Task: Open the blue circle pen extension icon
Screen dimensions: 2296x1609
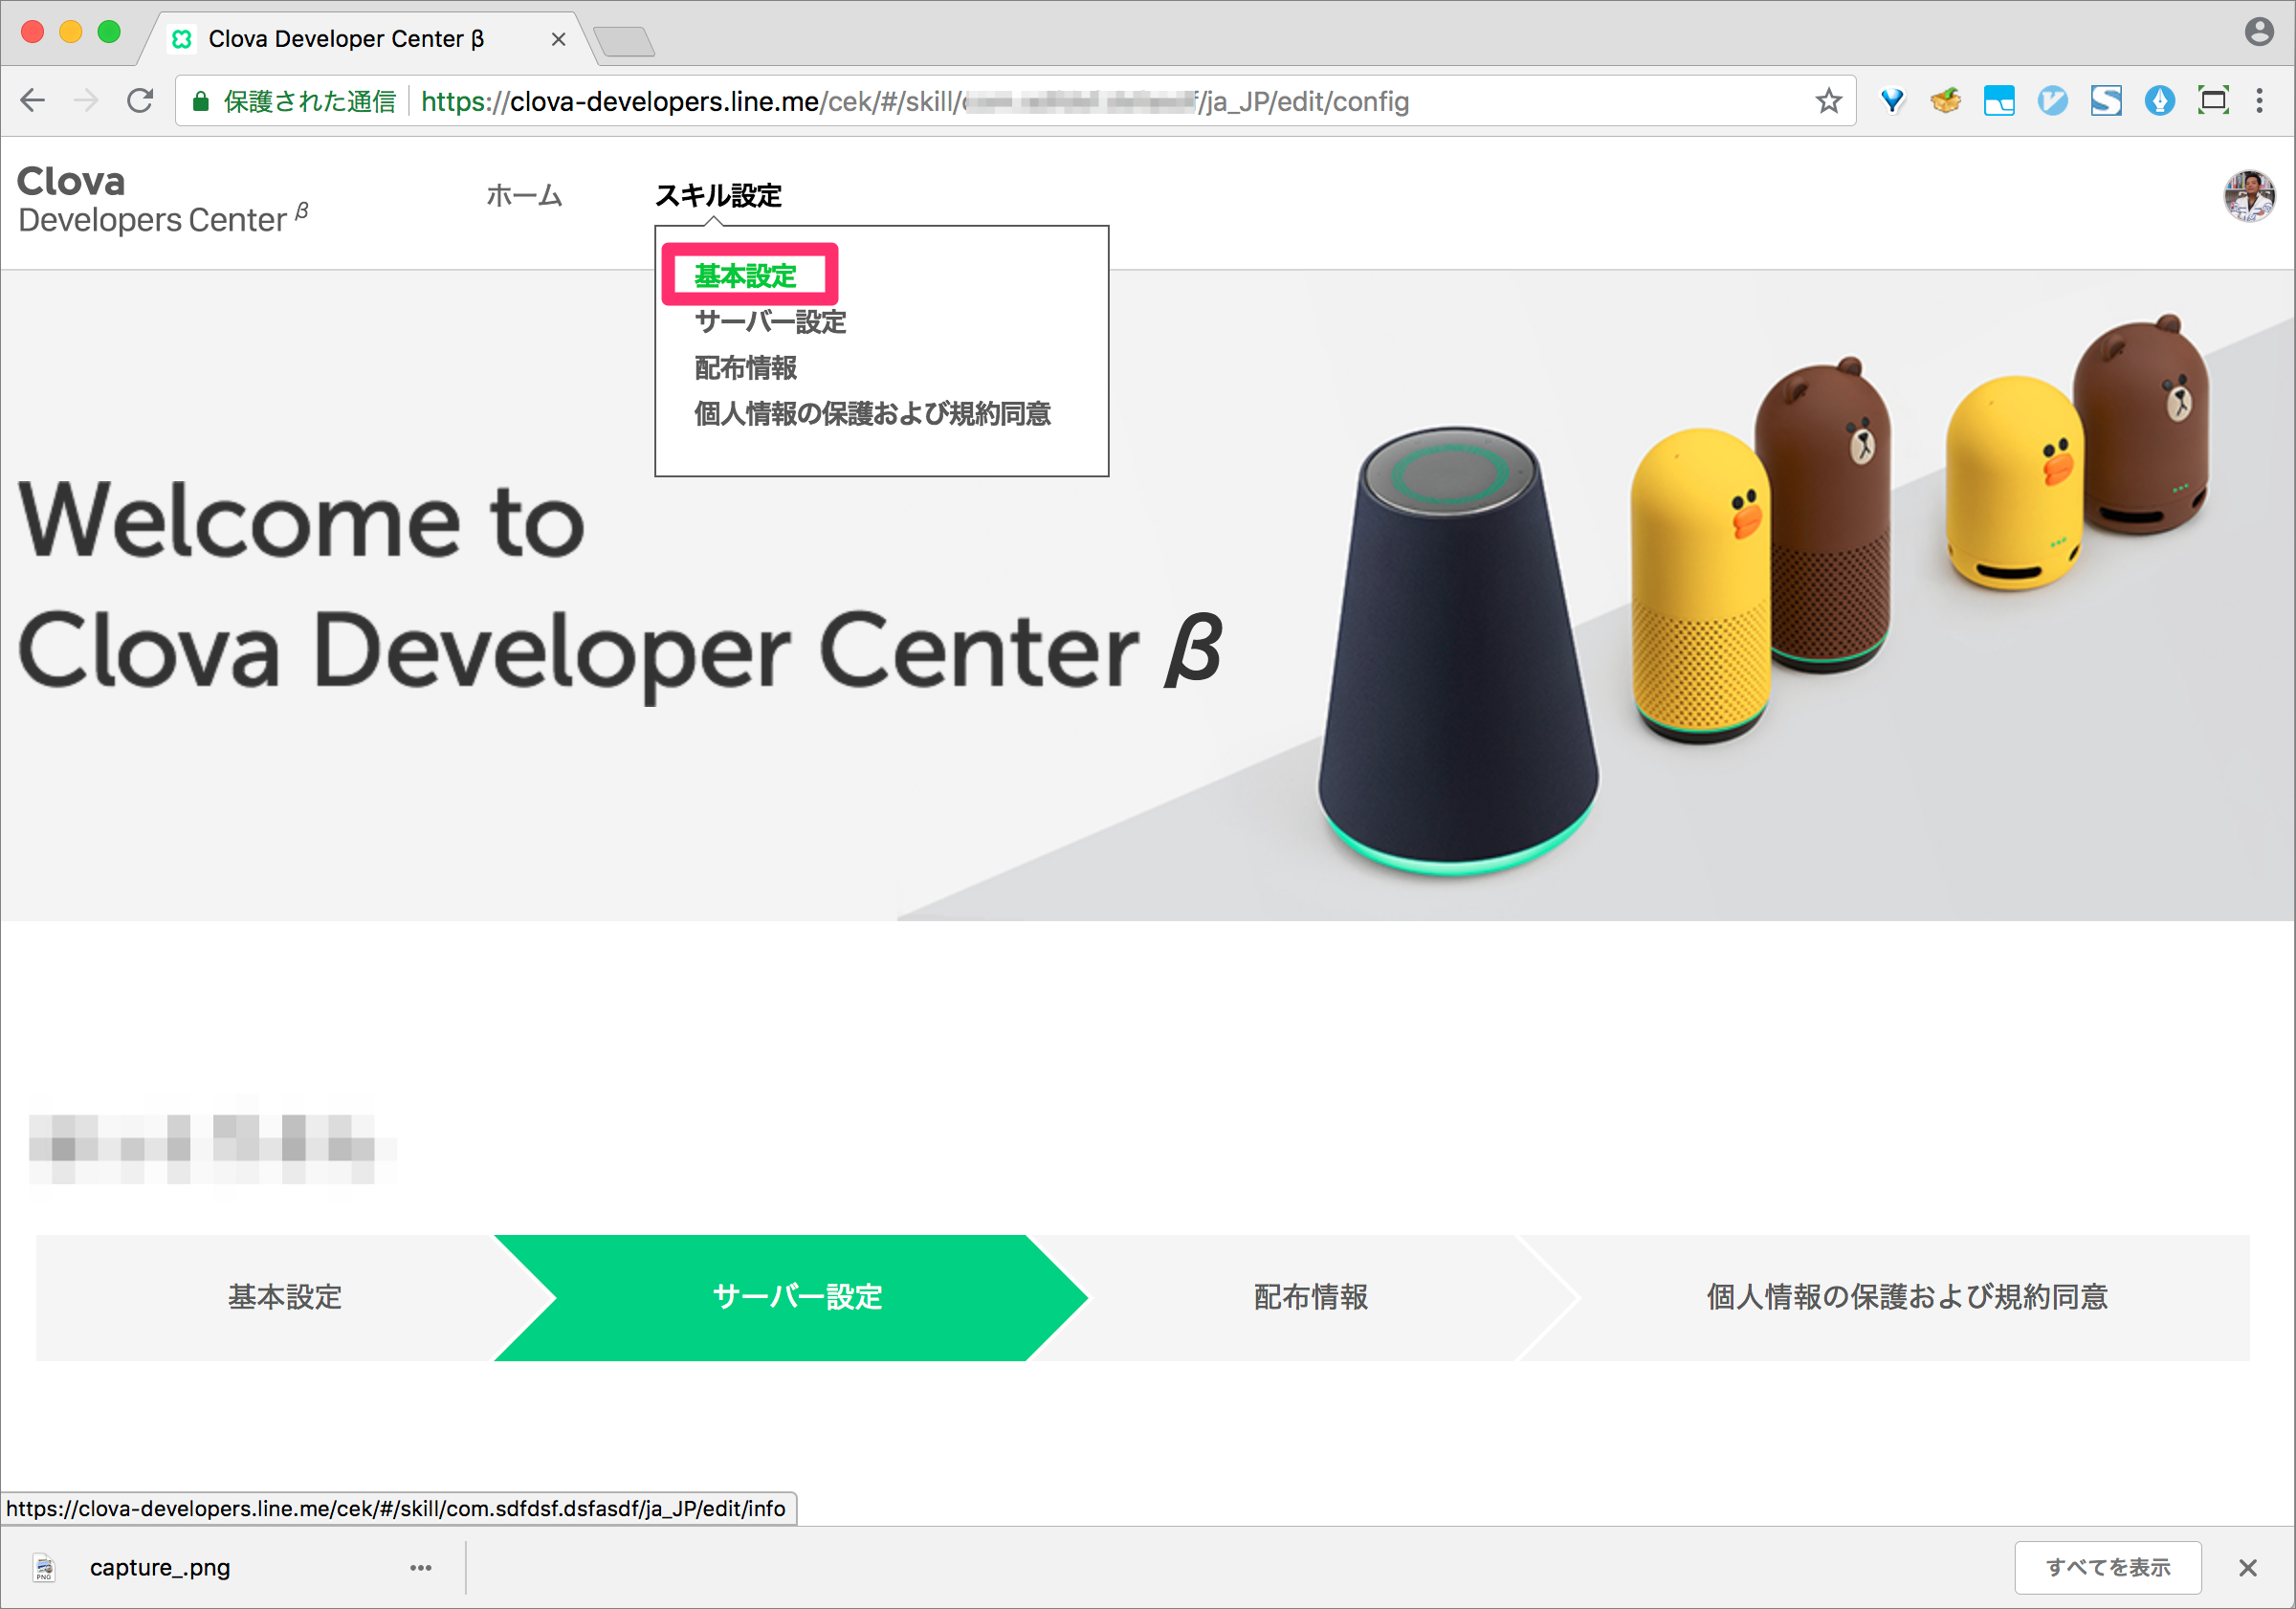Action: pos(2160,100)
